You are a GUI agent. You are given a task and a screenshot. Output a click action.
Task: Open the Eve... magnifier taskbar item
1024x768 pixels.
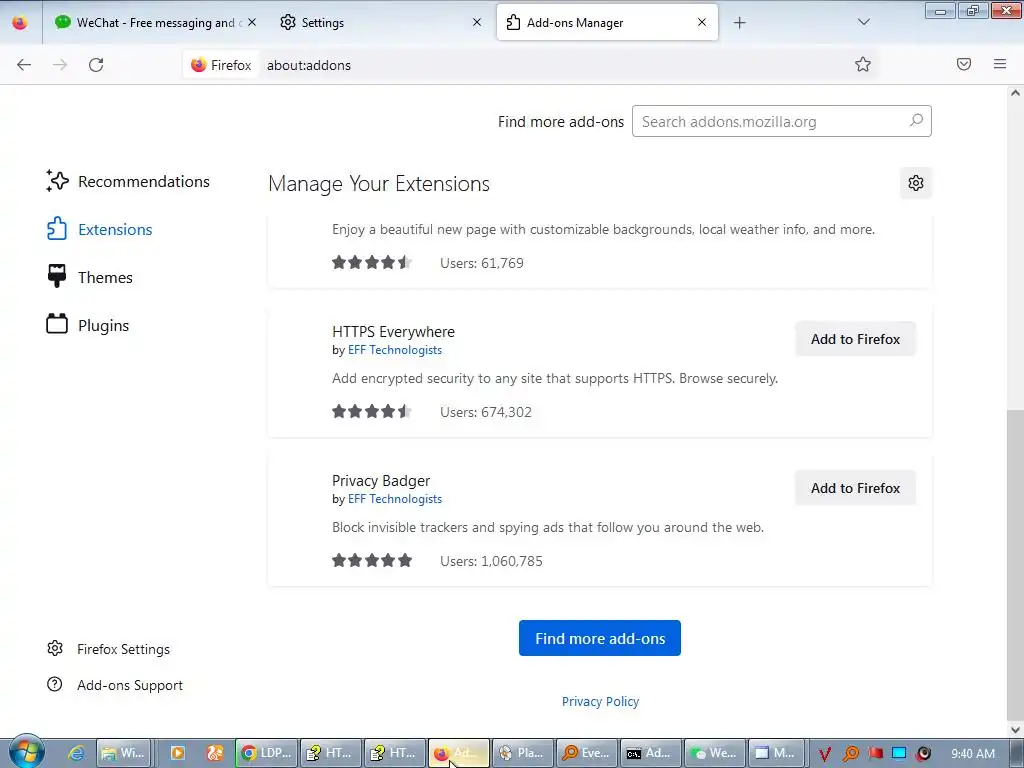pyautogui.click(x=587, y=753)
